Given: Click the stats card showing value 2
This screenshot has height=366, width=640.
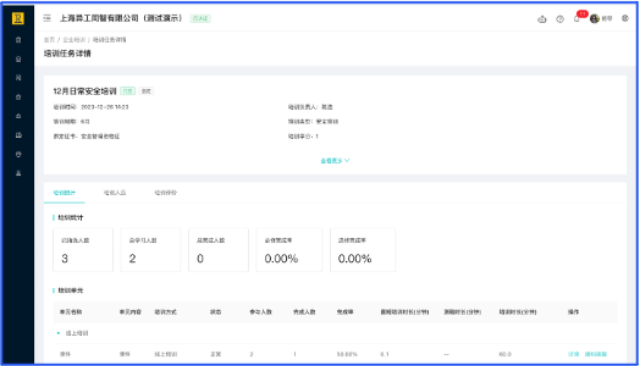Looking at the screenshot, I should [151, 250].
